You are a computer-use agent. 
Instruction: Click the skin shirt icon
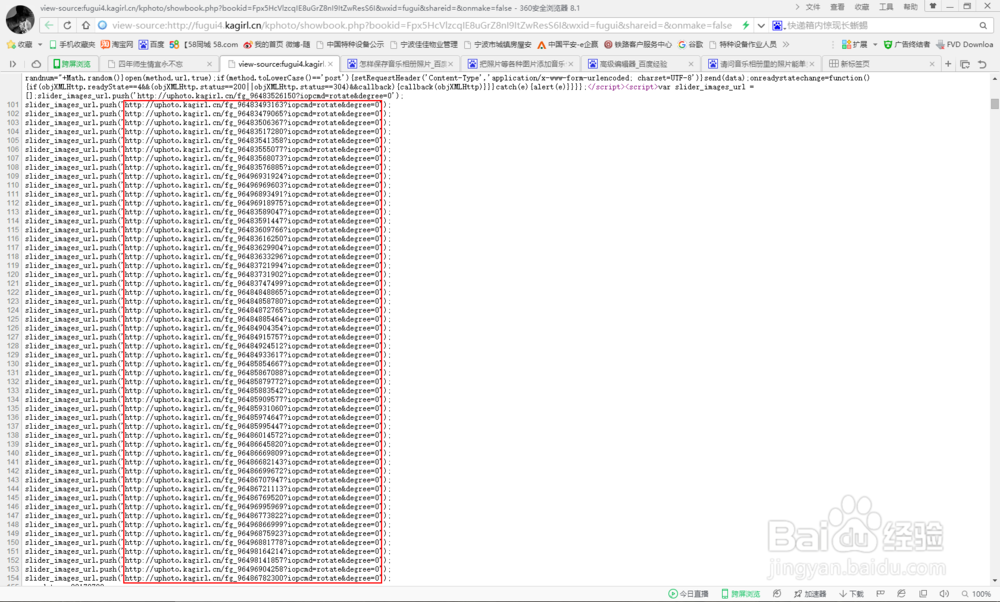933,6
